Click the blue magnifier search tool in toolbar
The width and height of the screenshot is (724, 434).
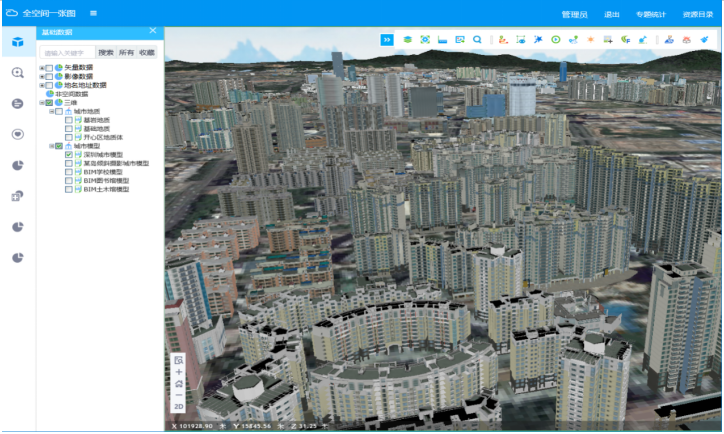click(x=477, y=40)
